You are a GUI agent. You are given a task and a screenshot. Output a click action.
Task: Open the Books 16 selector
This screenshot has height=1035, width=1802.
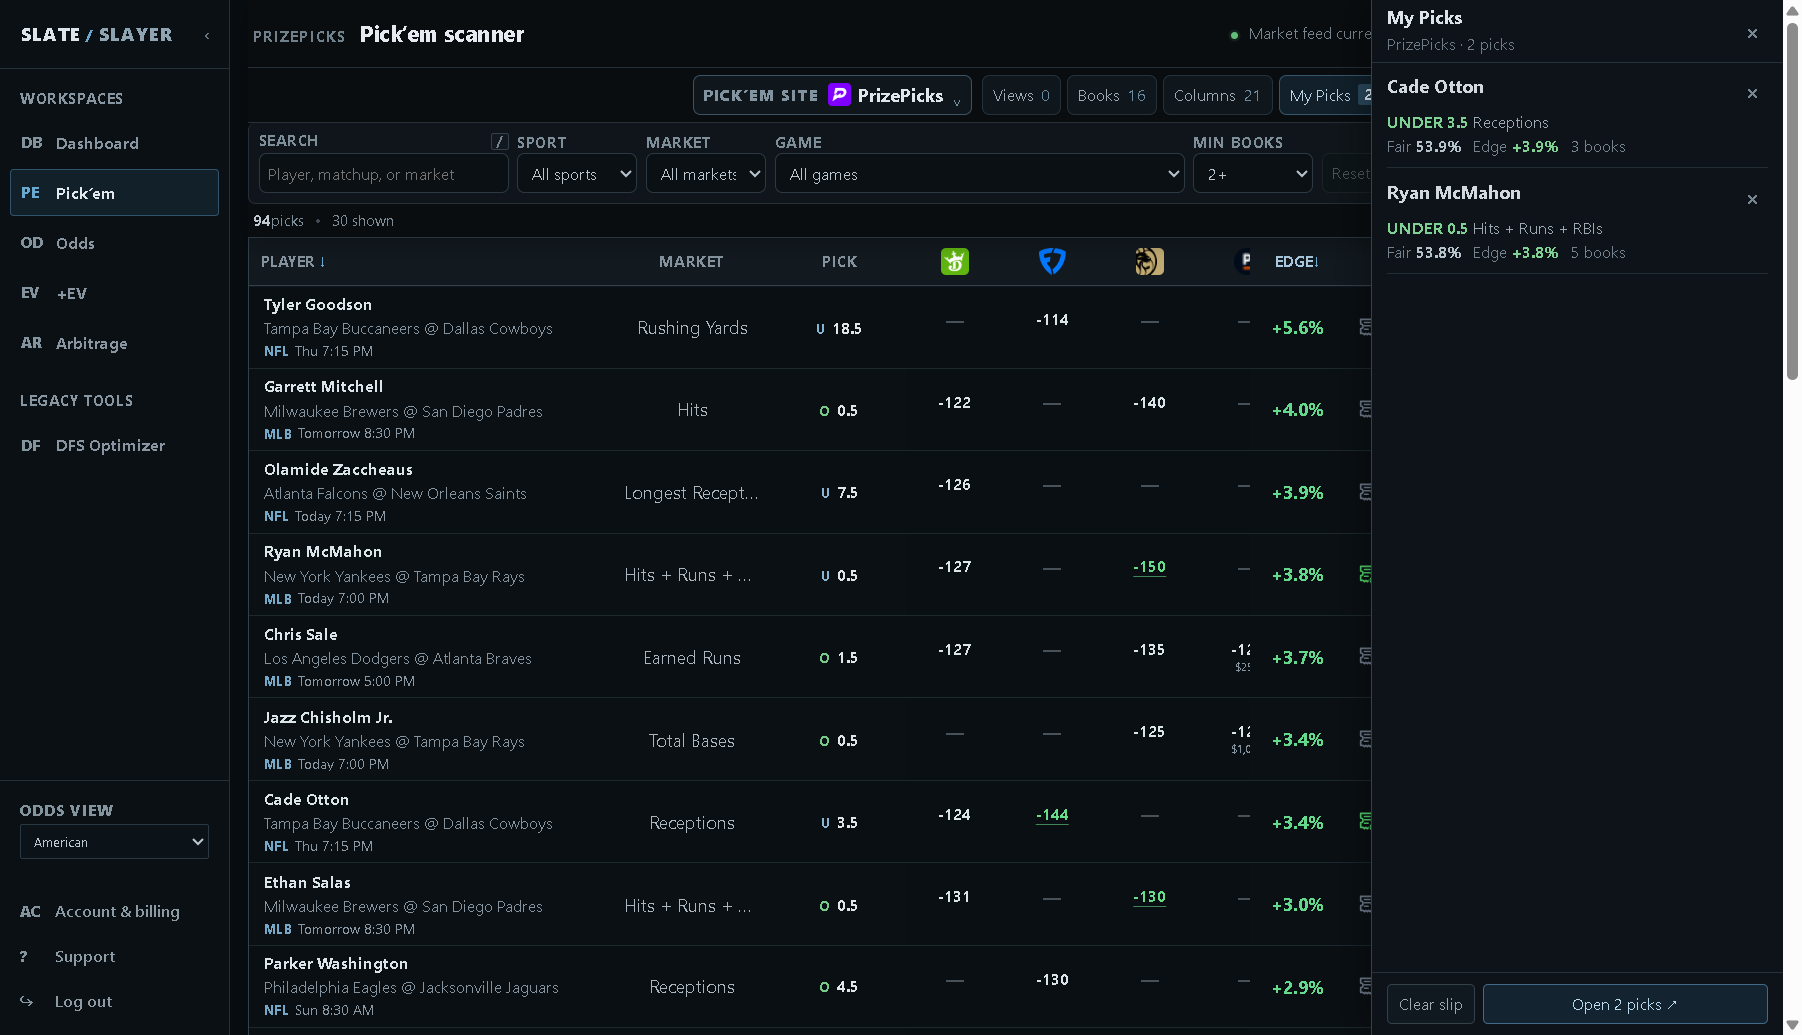pyautogui.click(x=1112, y=95)
